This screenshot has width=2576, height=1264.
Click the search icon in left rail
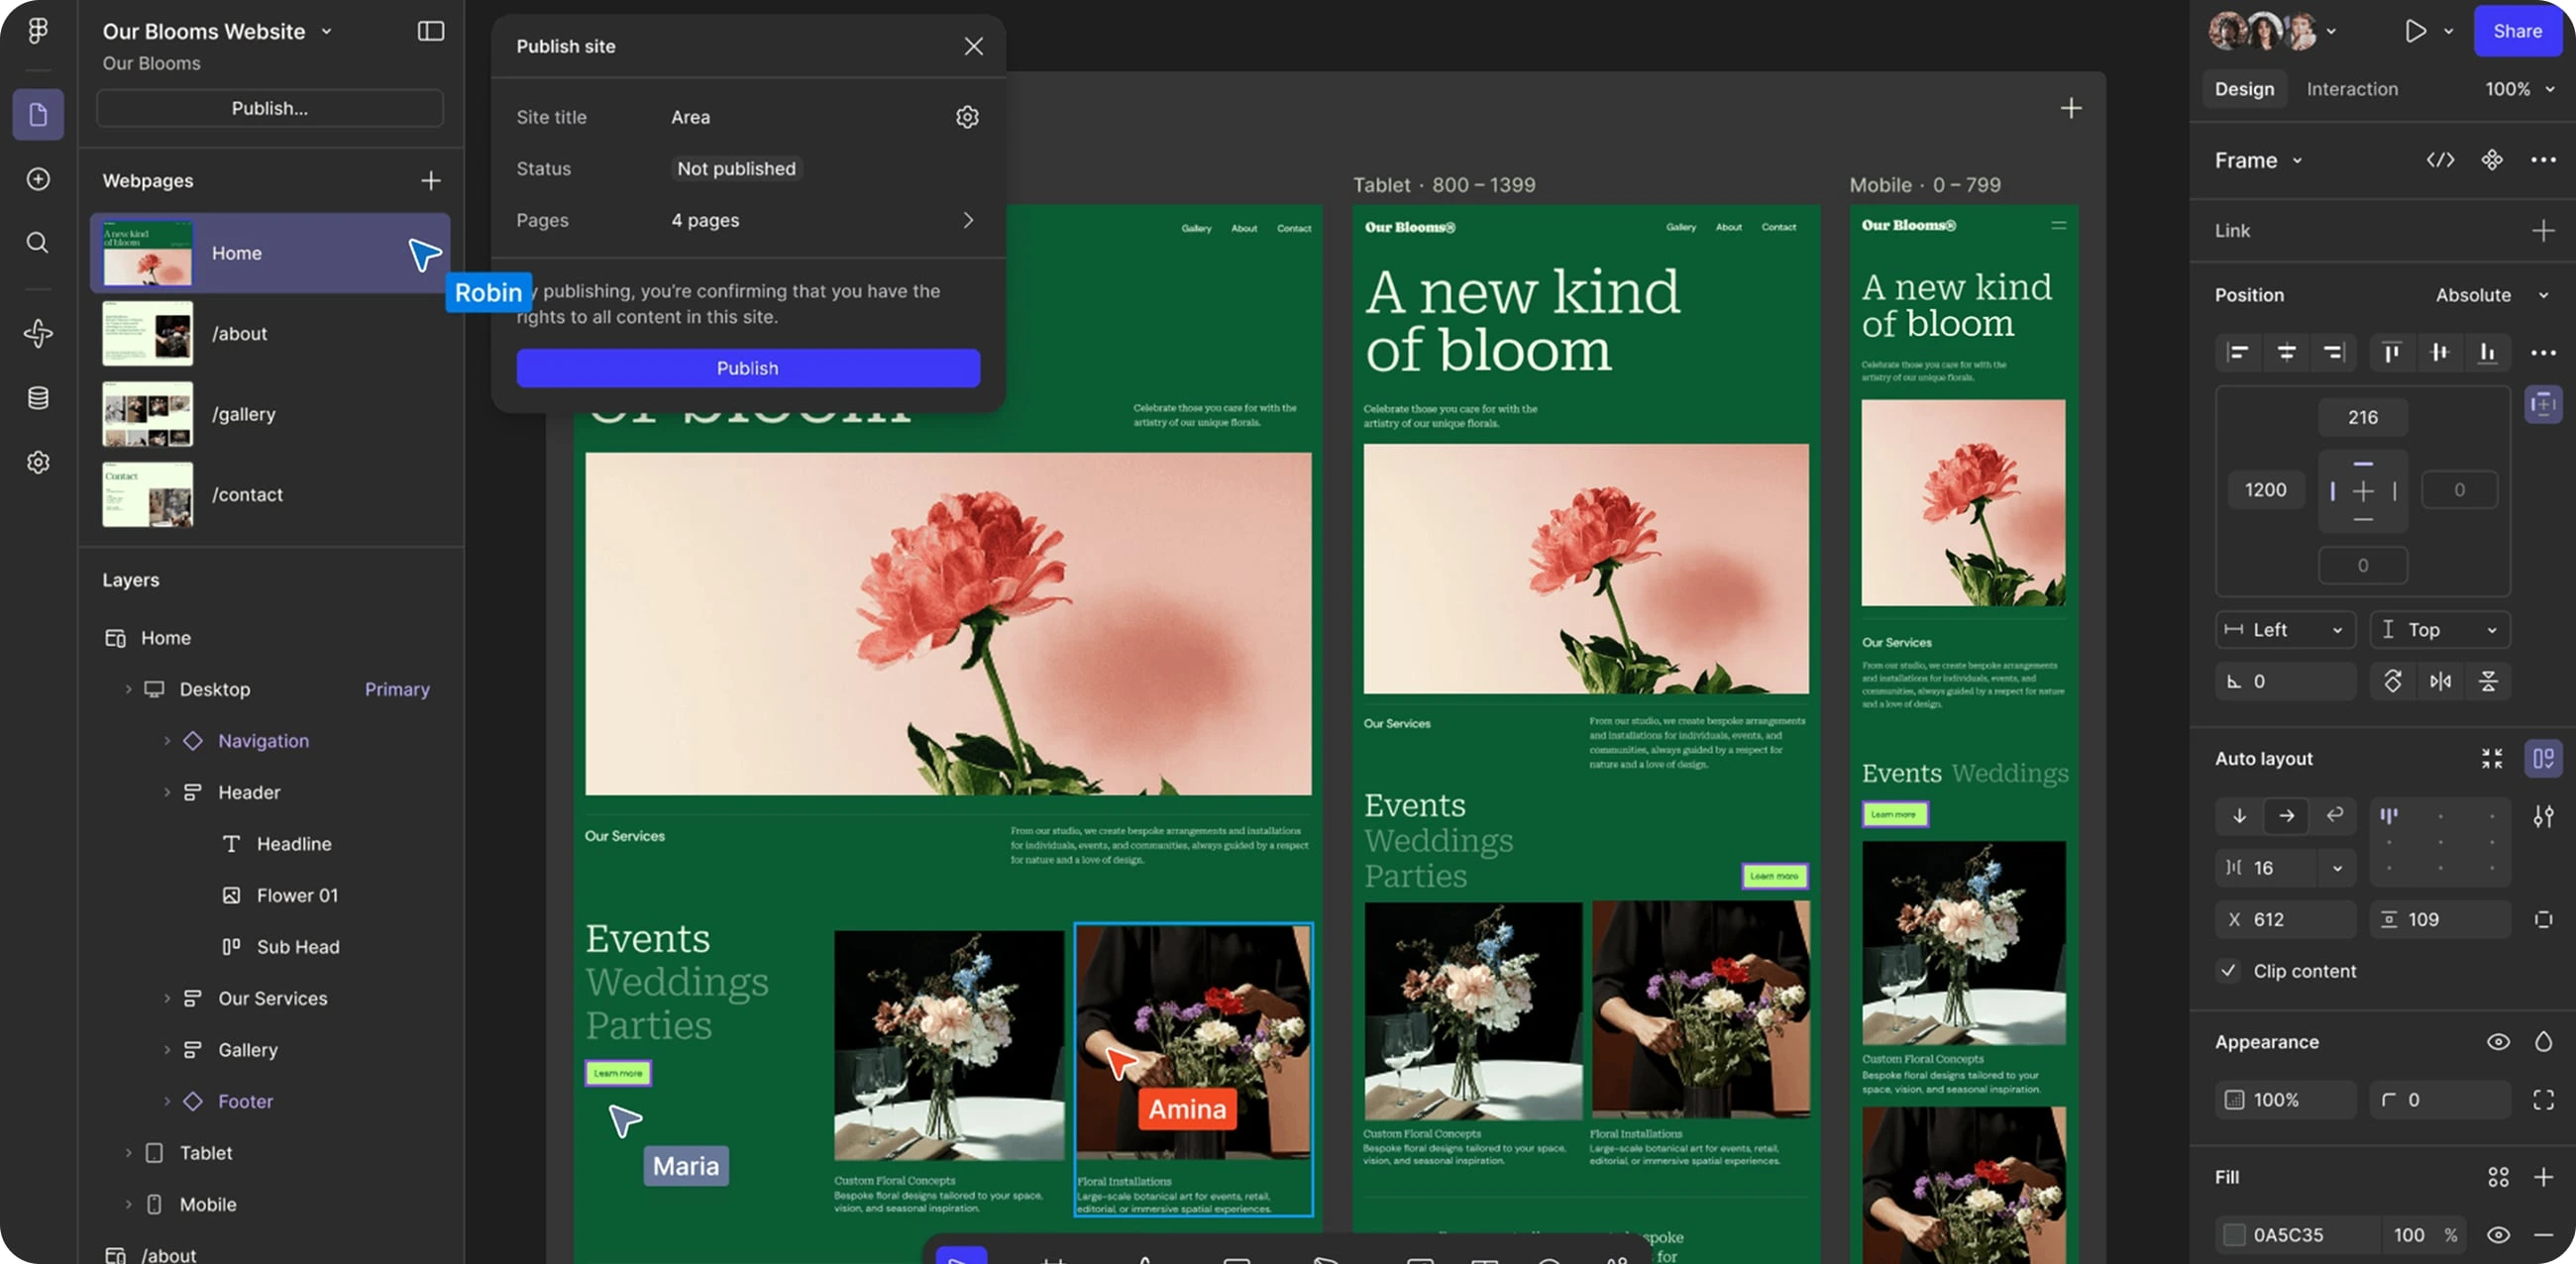coord(37,243)
